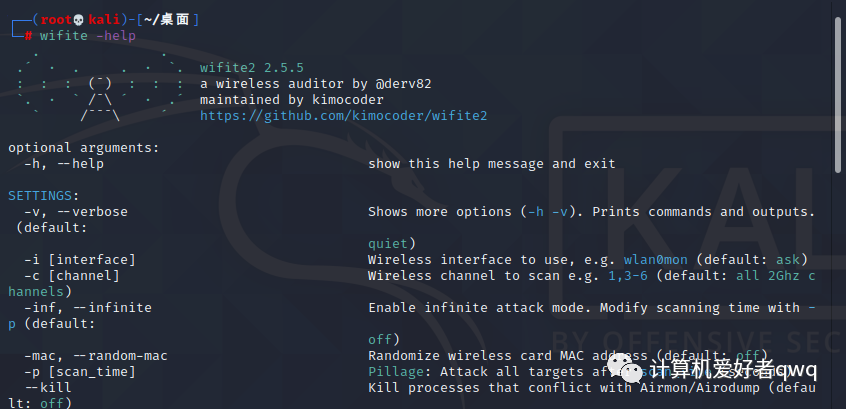Click the '-c [channel]' option
This screenshot has height=409, width=846.
point(72,276)
